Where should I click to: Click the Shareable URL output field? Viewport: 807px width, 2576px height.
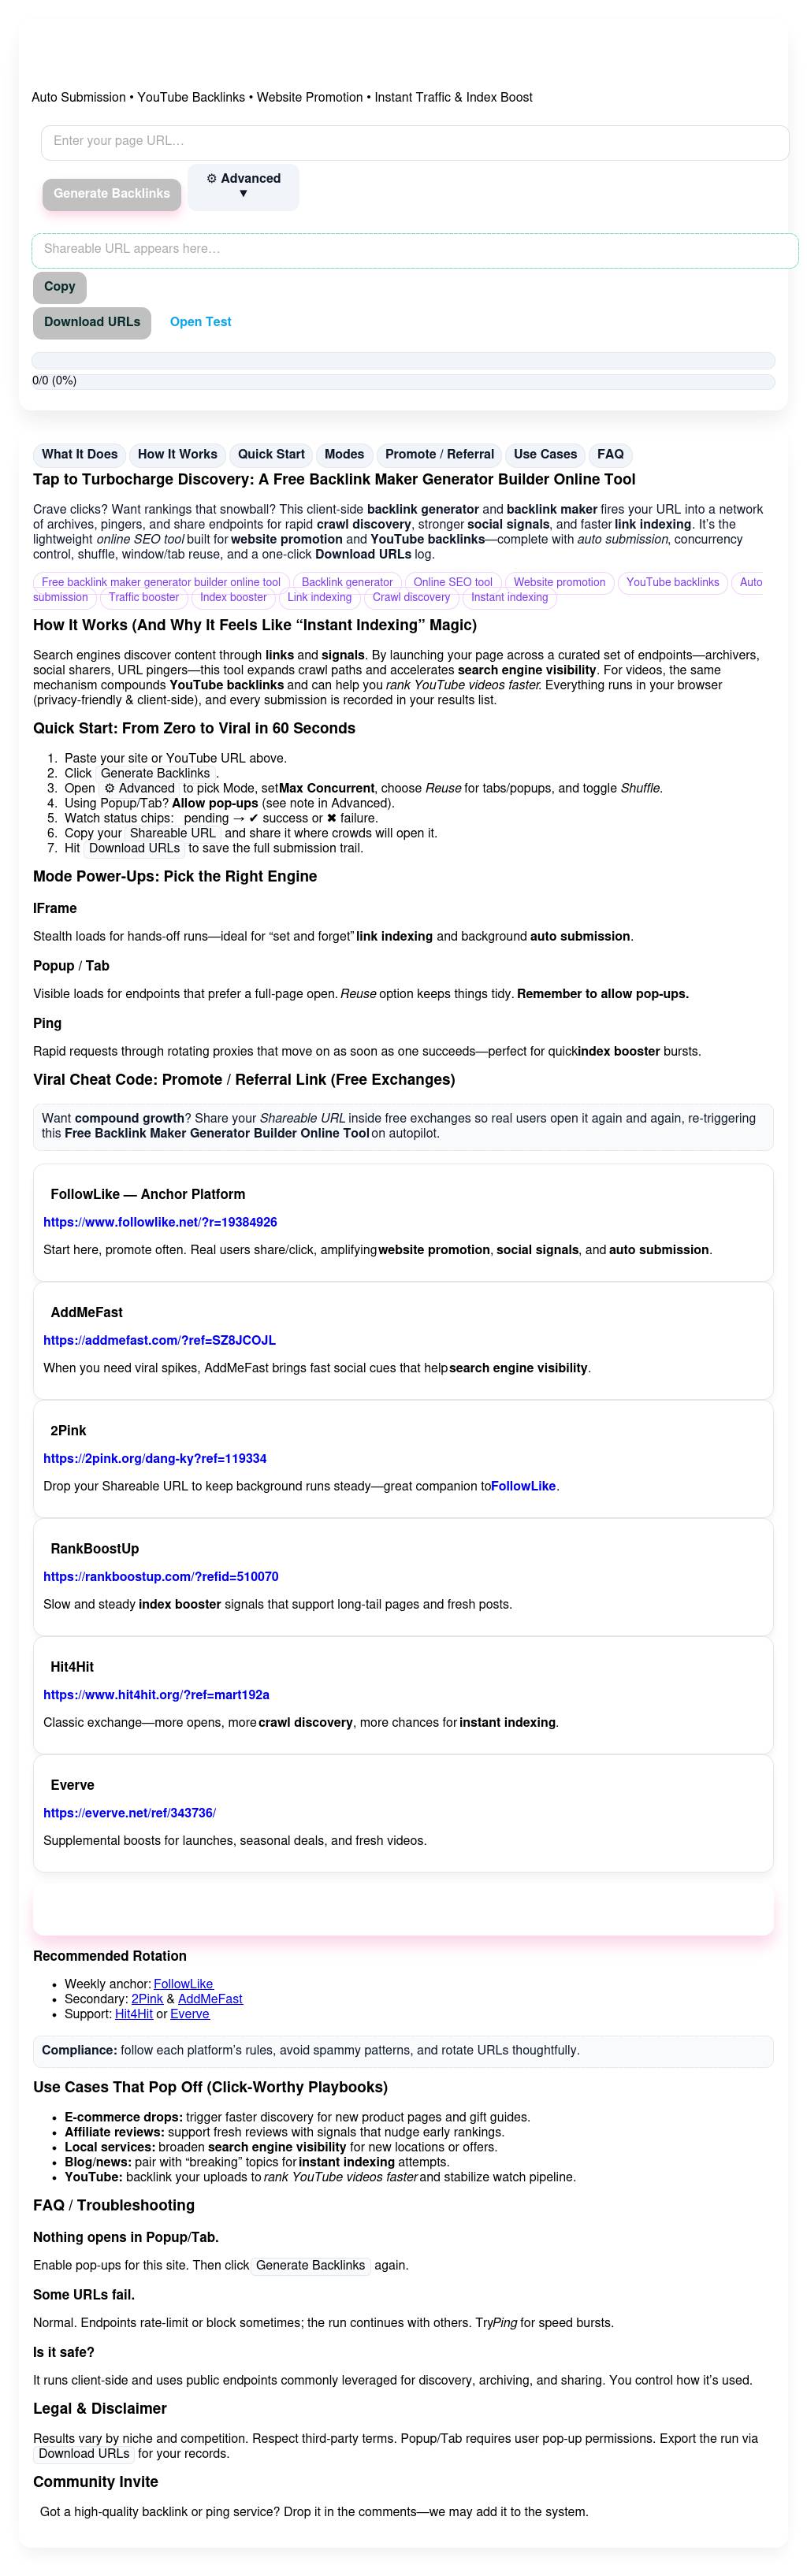point(414,250)
